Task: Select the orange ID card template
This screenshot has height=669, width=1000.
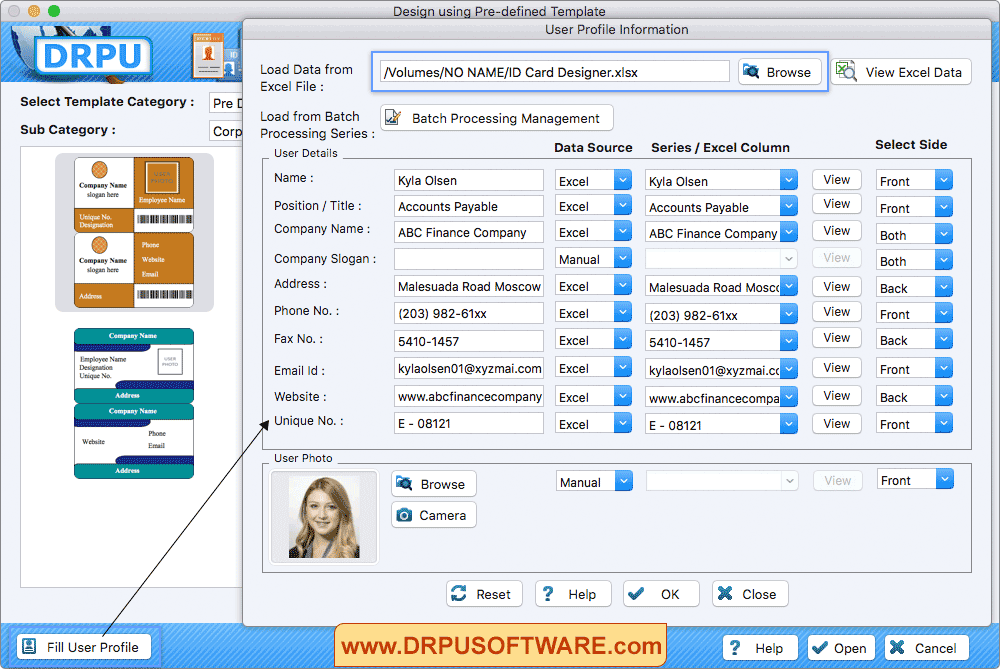Action: 134,232
